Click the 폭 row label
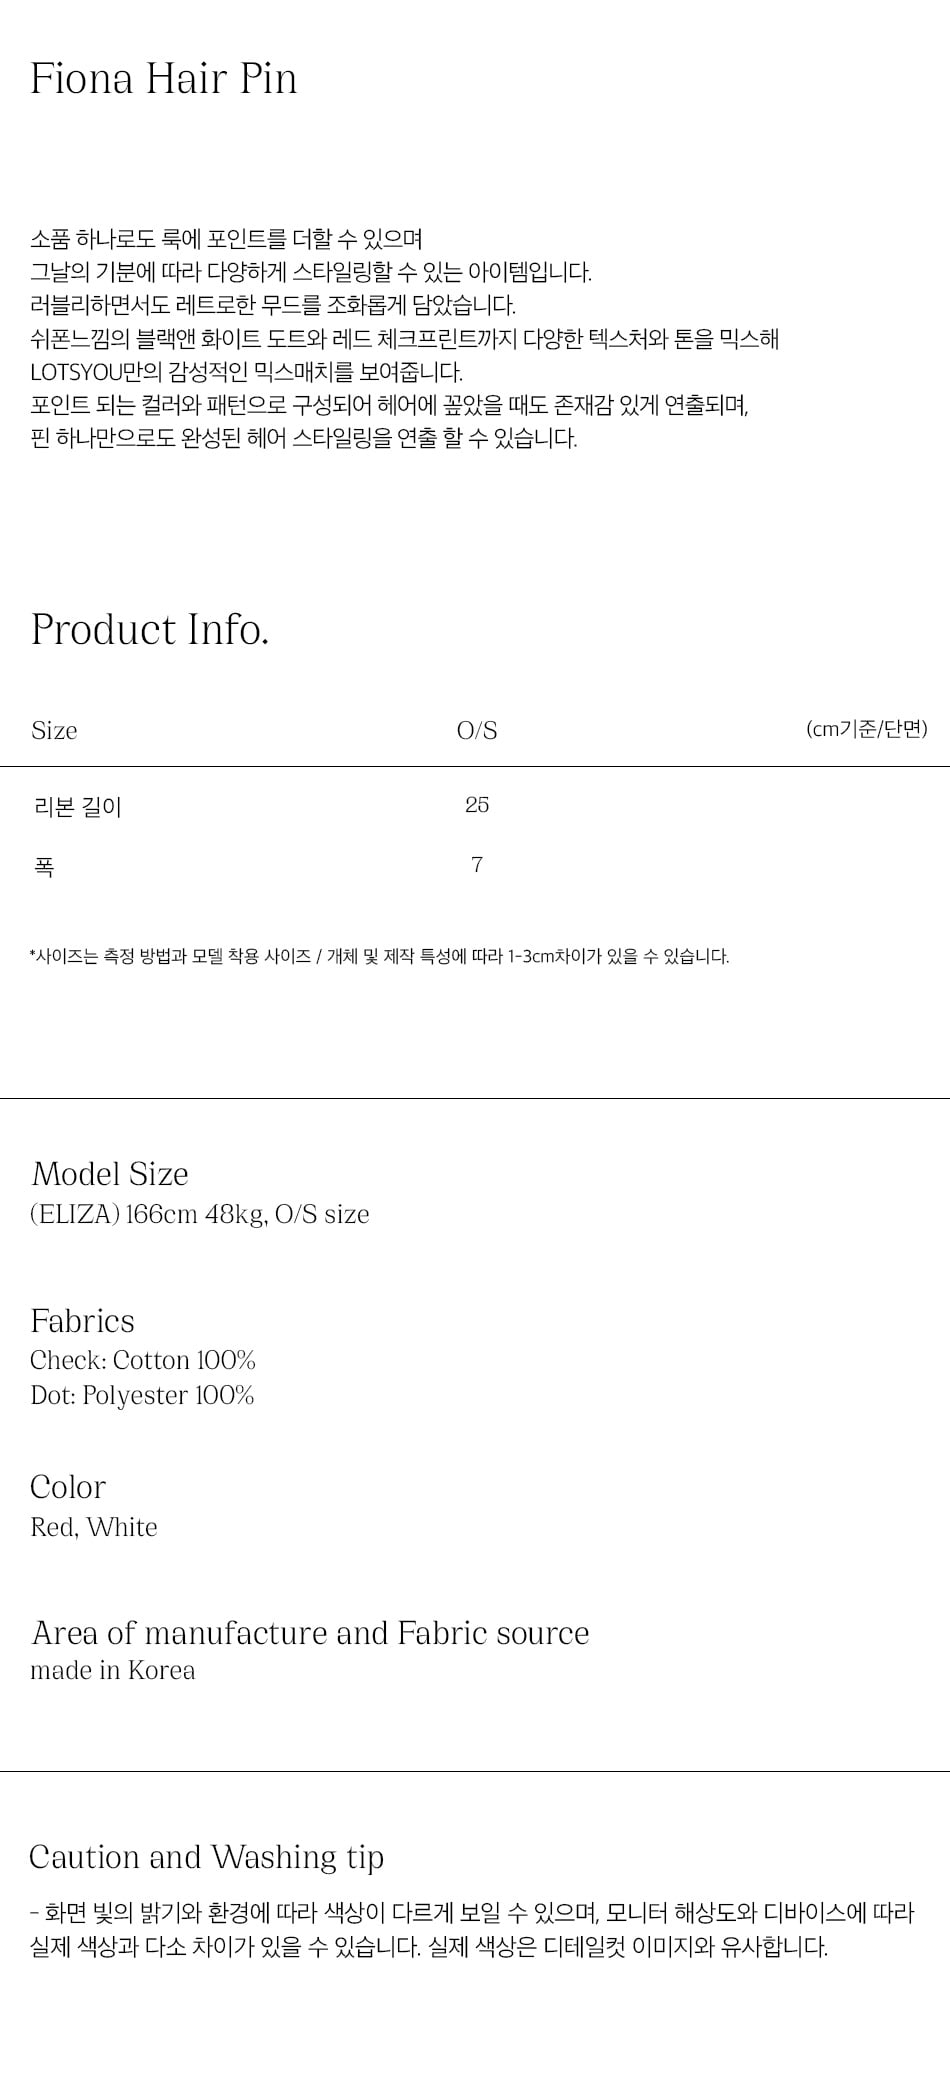Viewport: 950px width, 2080px height. [x=44, y=866]
